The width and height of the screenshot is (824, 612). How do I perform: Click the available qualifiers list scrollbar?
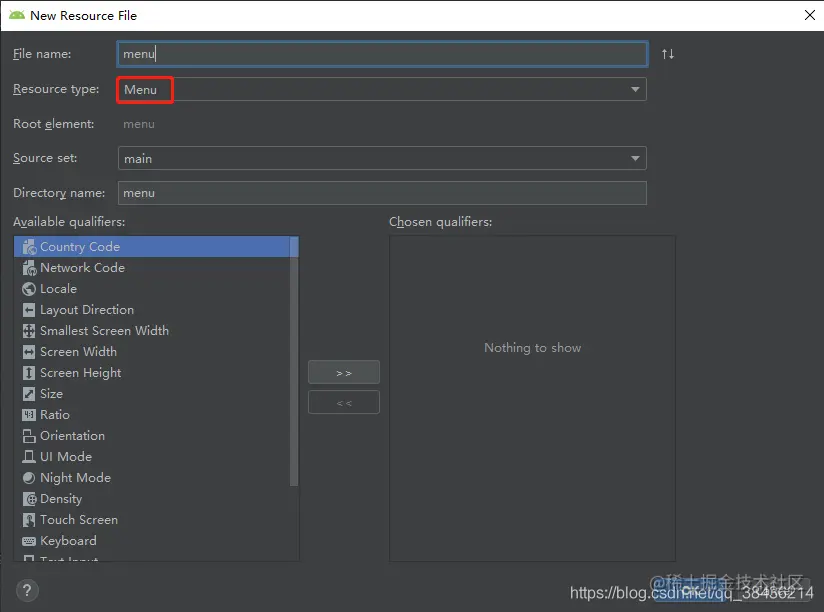294,362
